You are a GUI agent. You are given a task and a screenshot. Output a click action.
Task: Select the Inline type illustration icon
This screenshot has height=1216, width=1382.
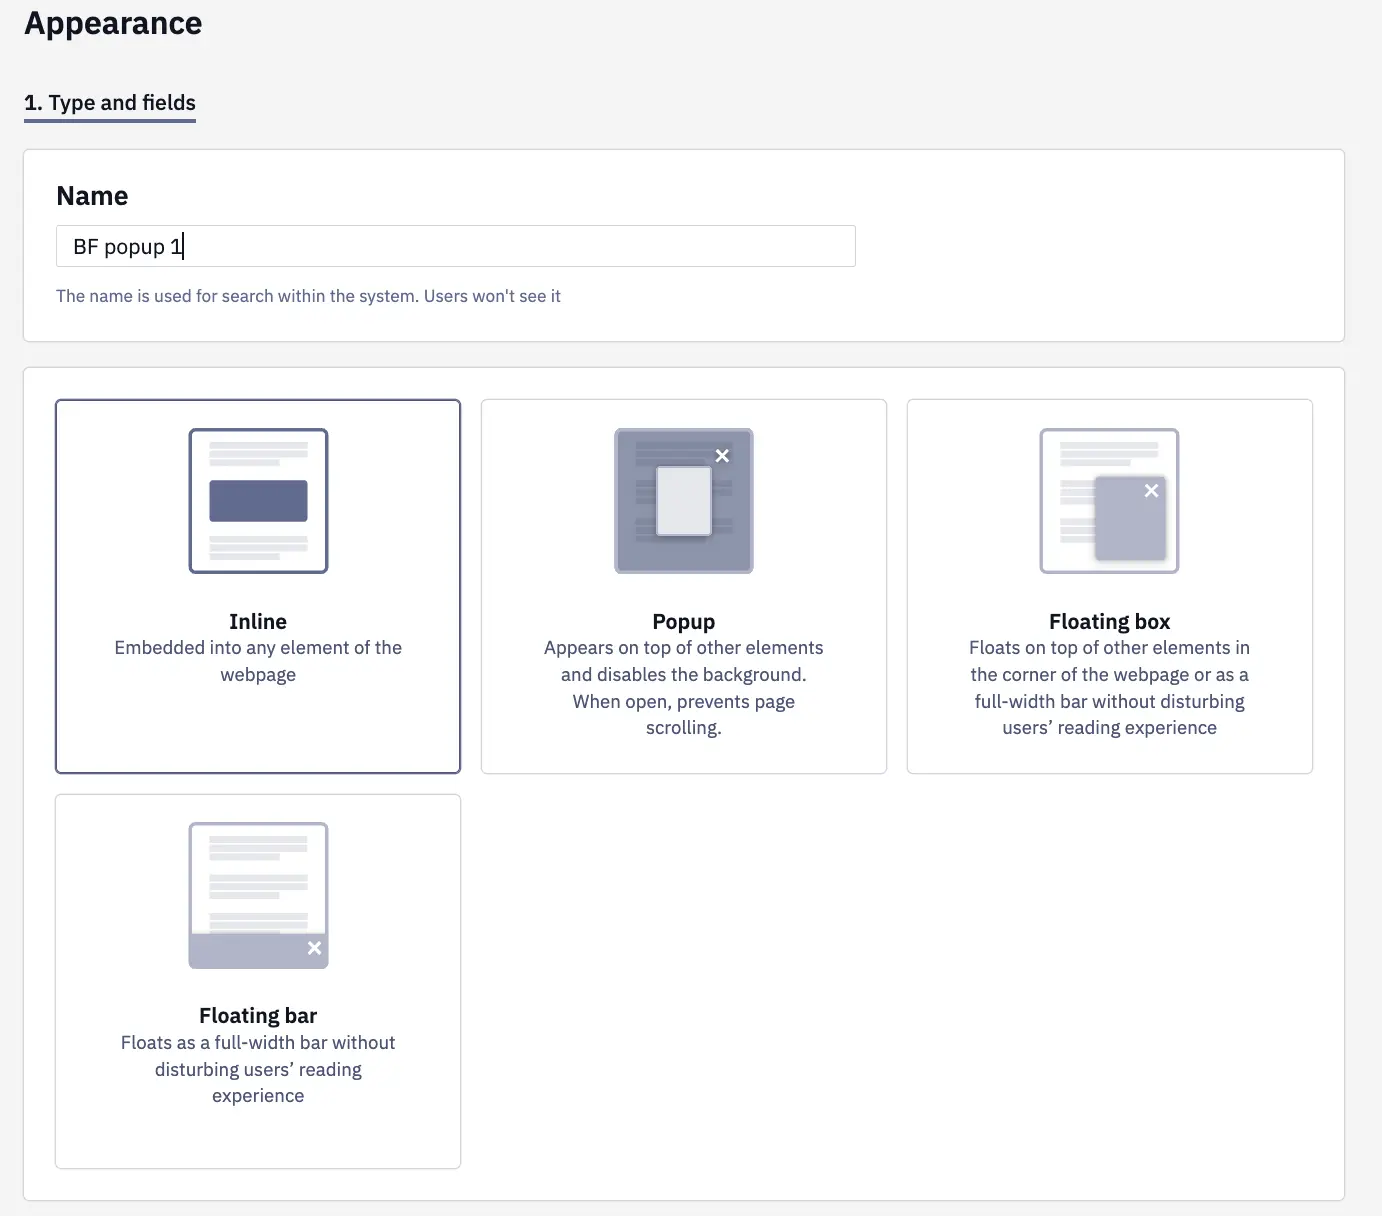[258, 501]
